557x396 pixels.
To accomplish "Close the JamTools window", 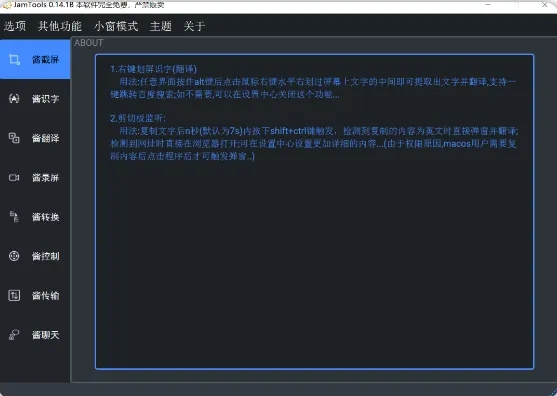I will (544, 5).
